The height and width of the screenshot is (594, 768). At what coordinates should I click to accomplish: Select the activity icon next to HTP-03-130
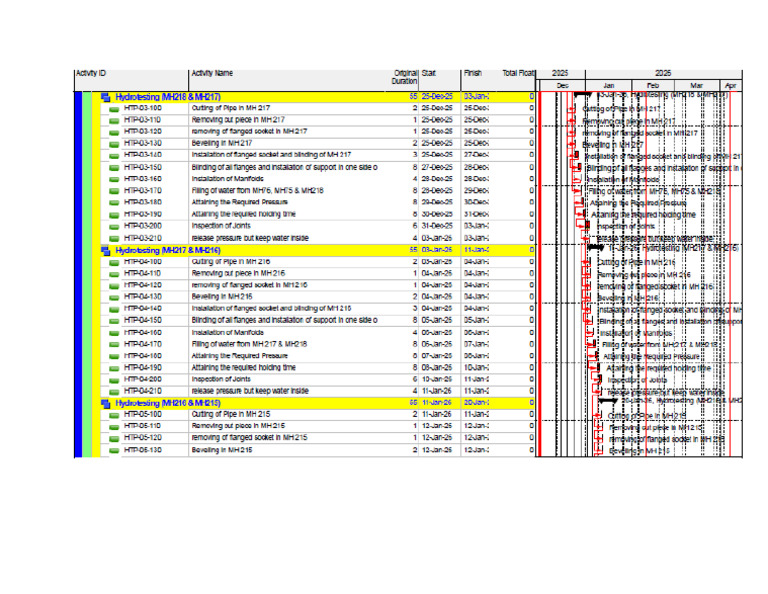(x=114, y=144)
